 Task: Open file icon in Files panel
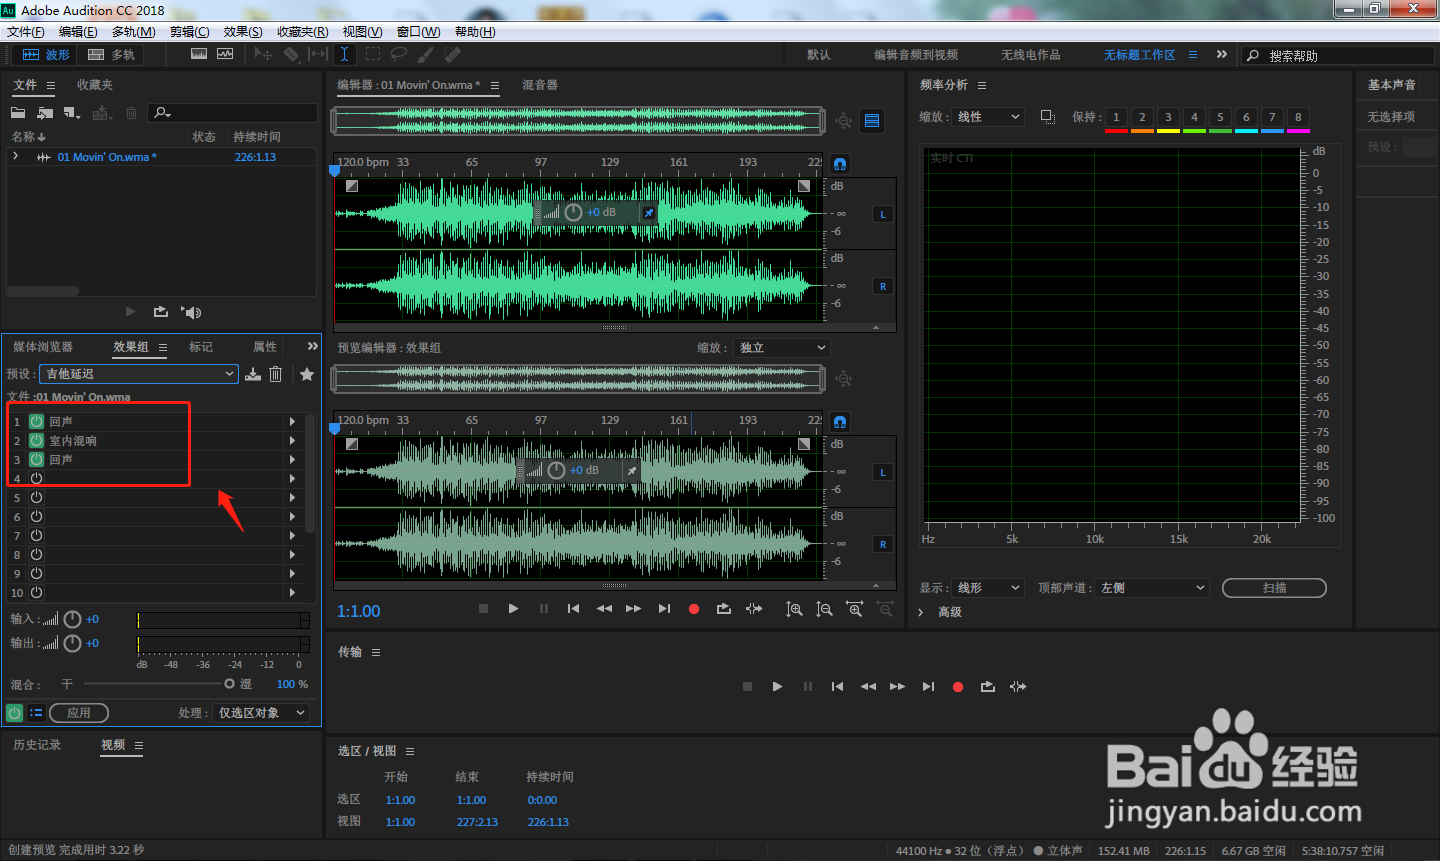pyautogui.click(x=18, y=113)
